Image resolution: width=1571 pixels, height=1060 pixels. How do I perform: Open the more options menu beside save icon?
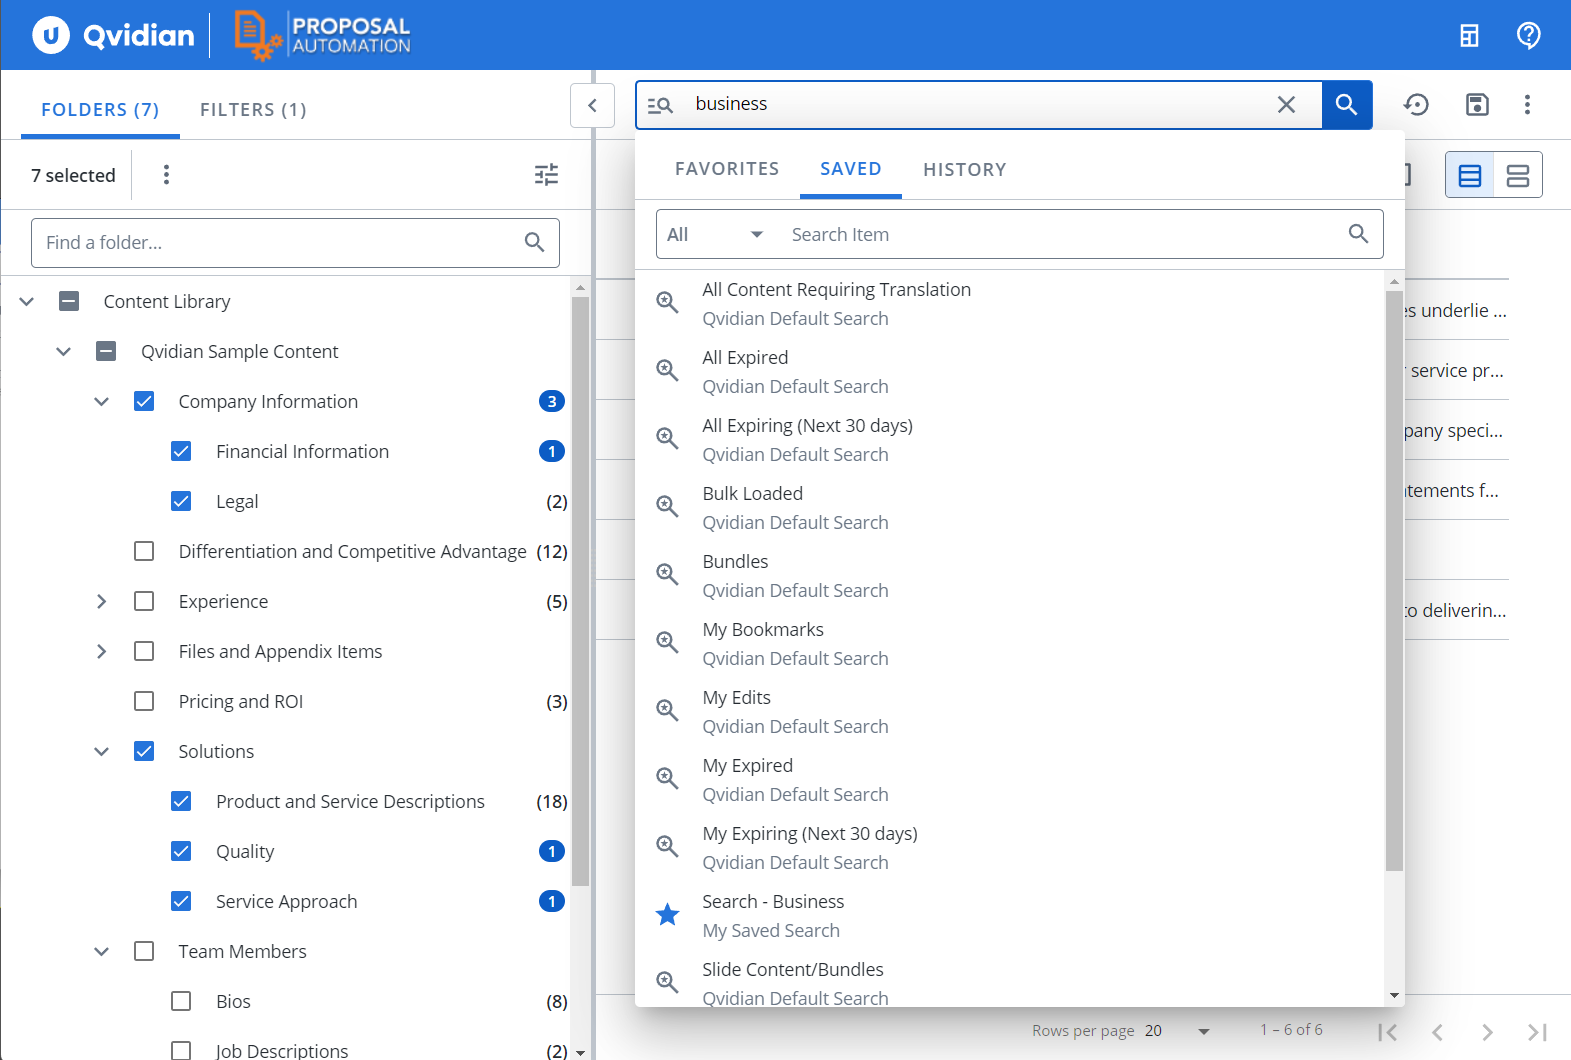(1527, 105)
